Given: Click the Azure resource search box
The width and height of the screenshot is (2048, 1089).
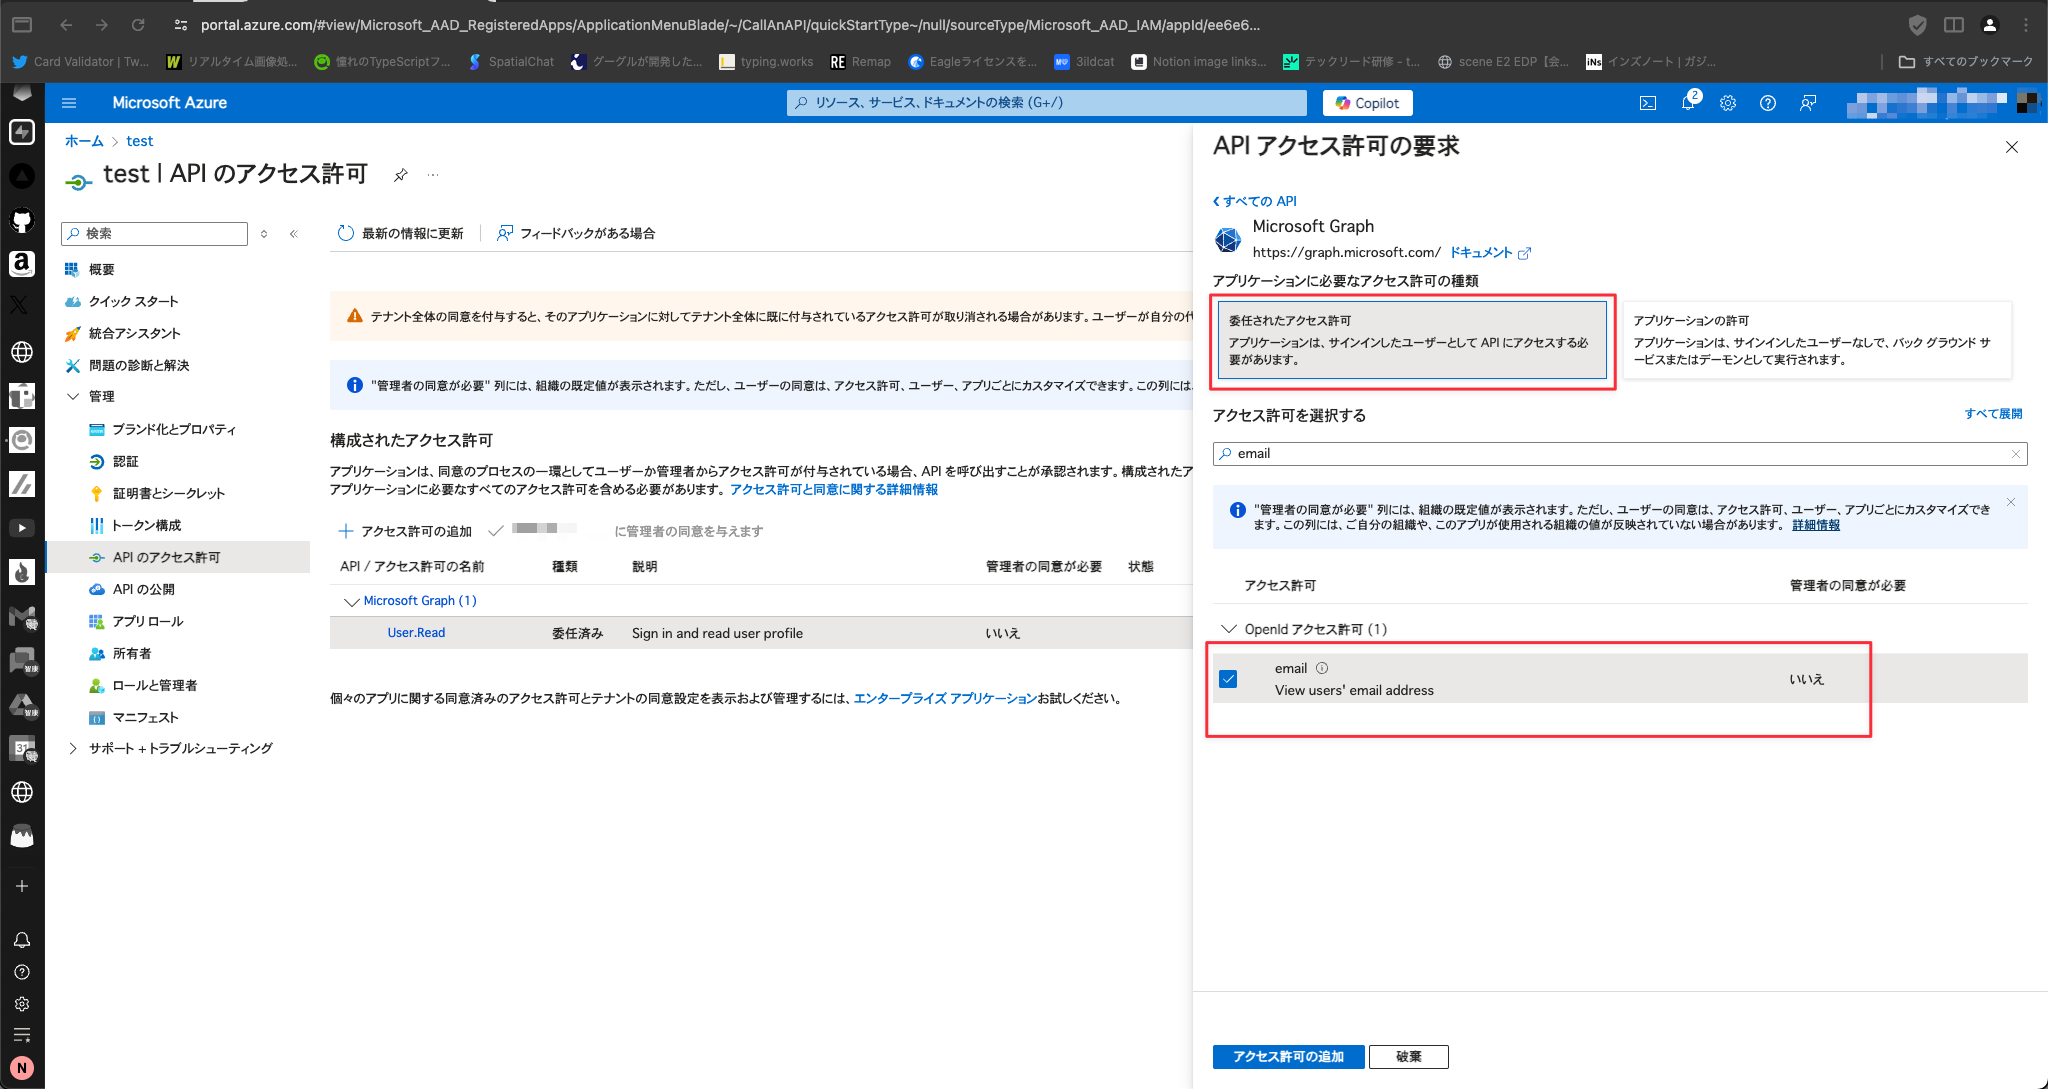Looking at the screenshot, I should (1046, 103).
